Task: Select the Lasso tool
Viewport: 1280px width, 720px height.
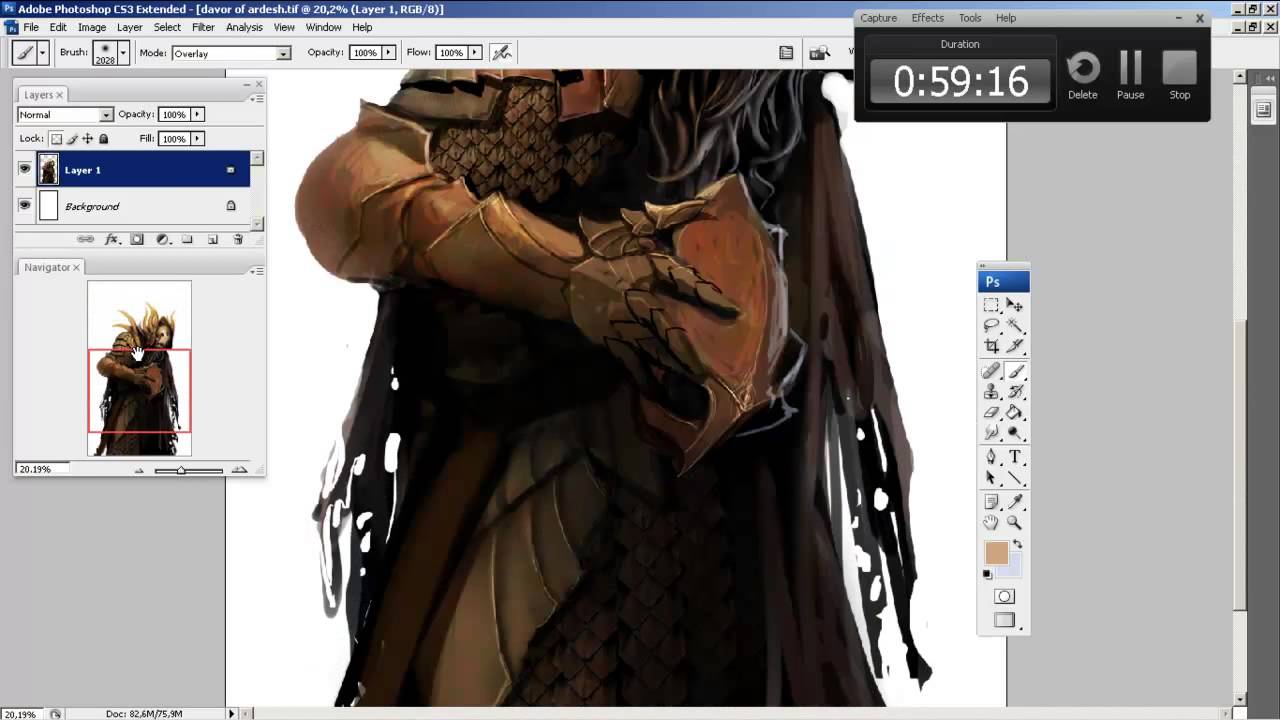Action: [x=991, y=325]
